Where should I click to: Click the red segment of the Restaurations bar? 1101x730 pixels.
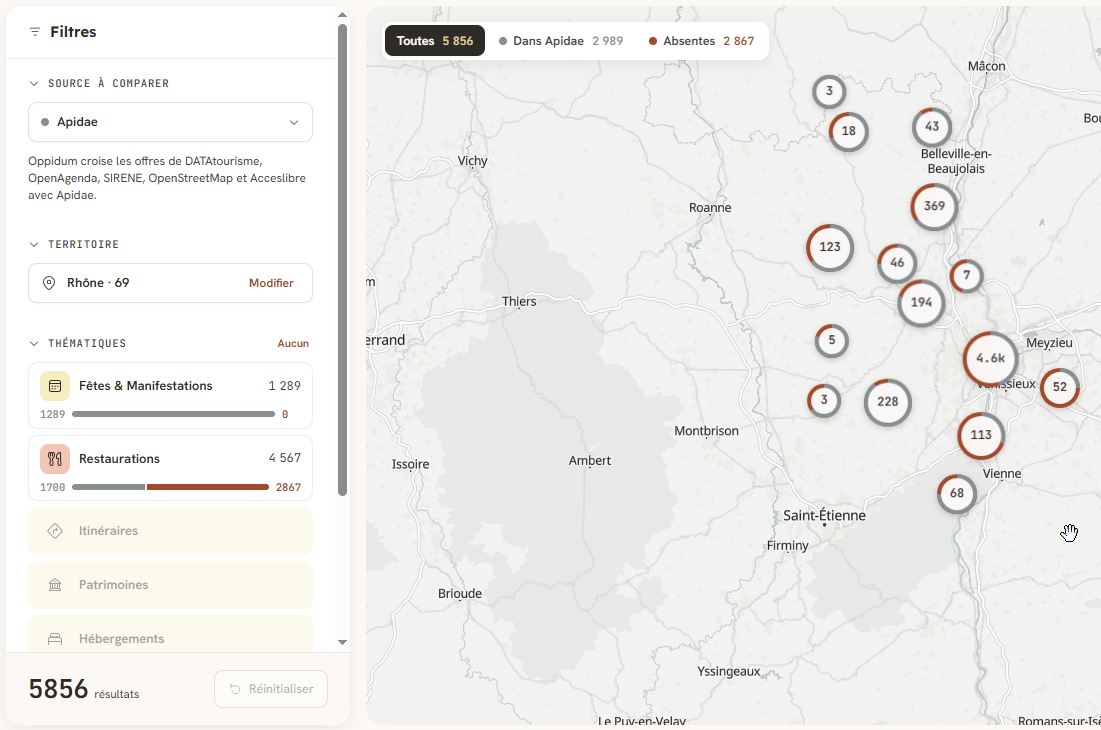pyautogui.click(x=208, y=487)
